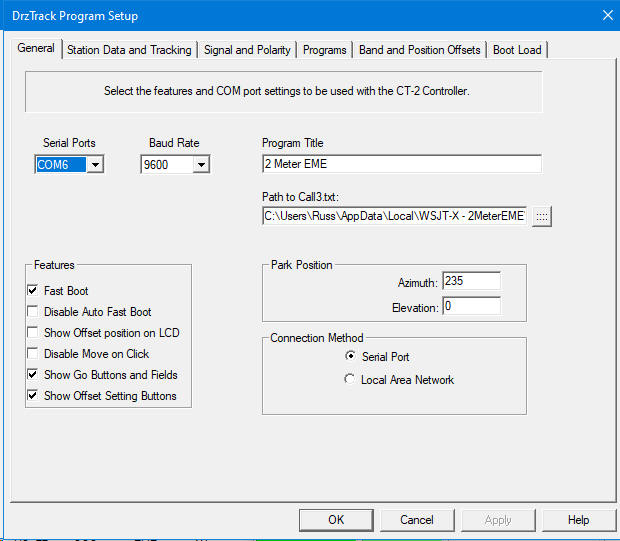This screenshot has width=620, height=541.
Task: Uncheck Show Go Buttons and Fields
Action: [x=34, y=375]
